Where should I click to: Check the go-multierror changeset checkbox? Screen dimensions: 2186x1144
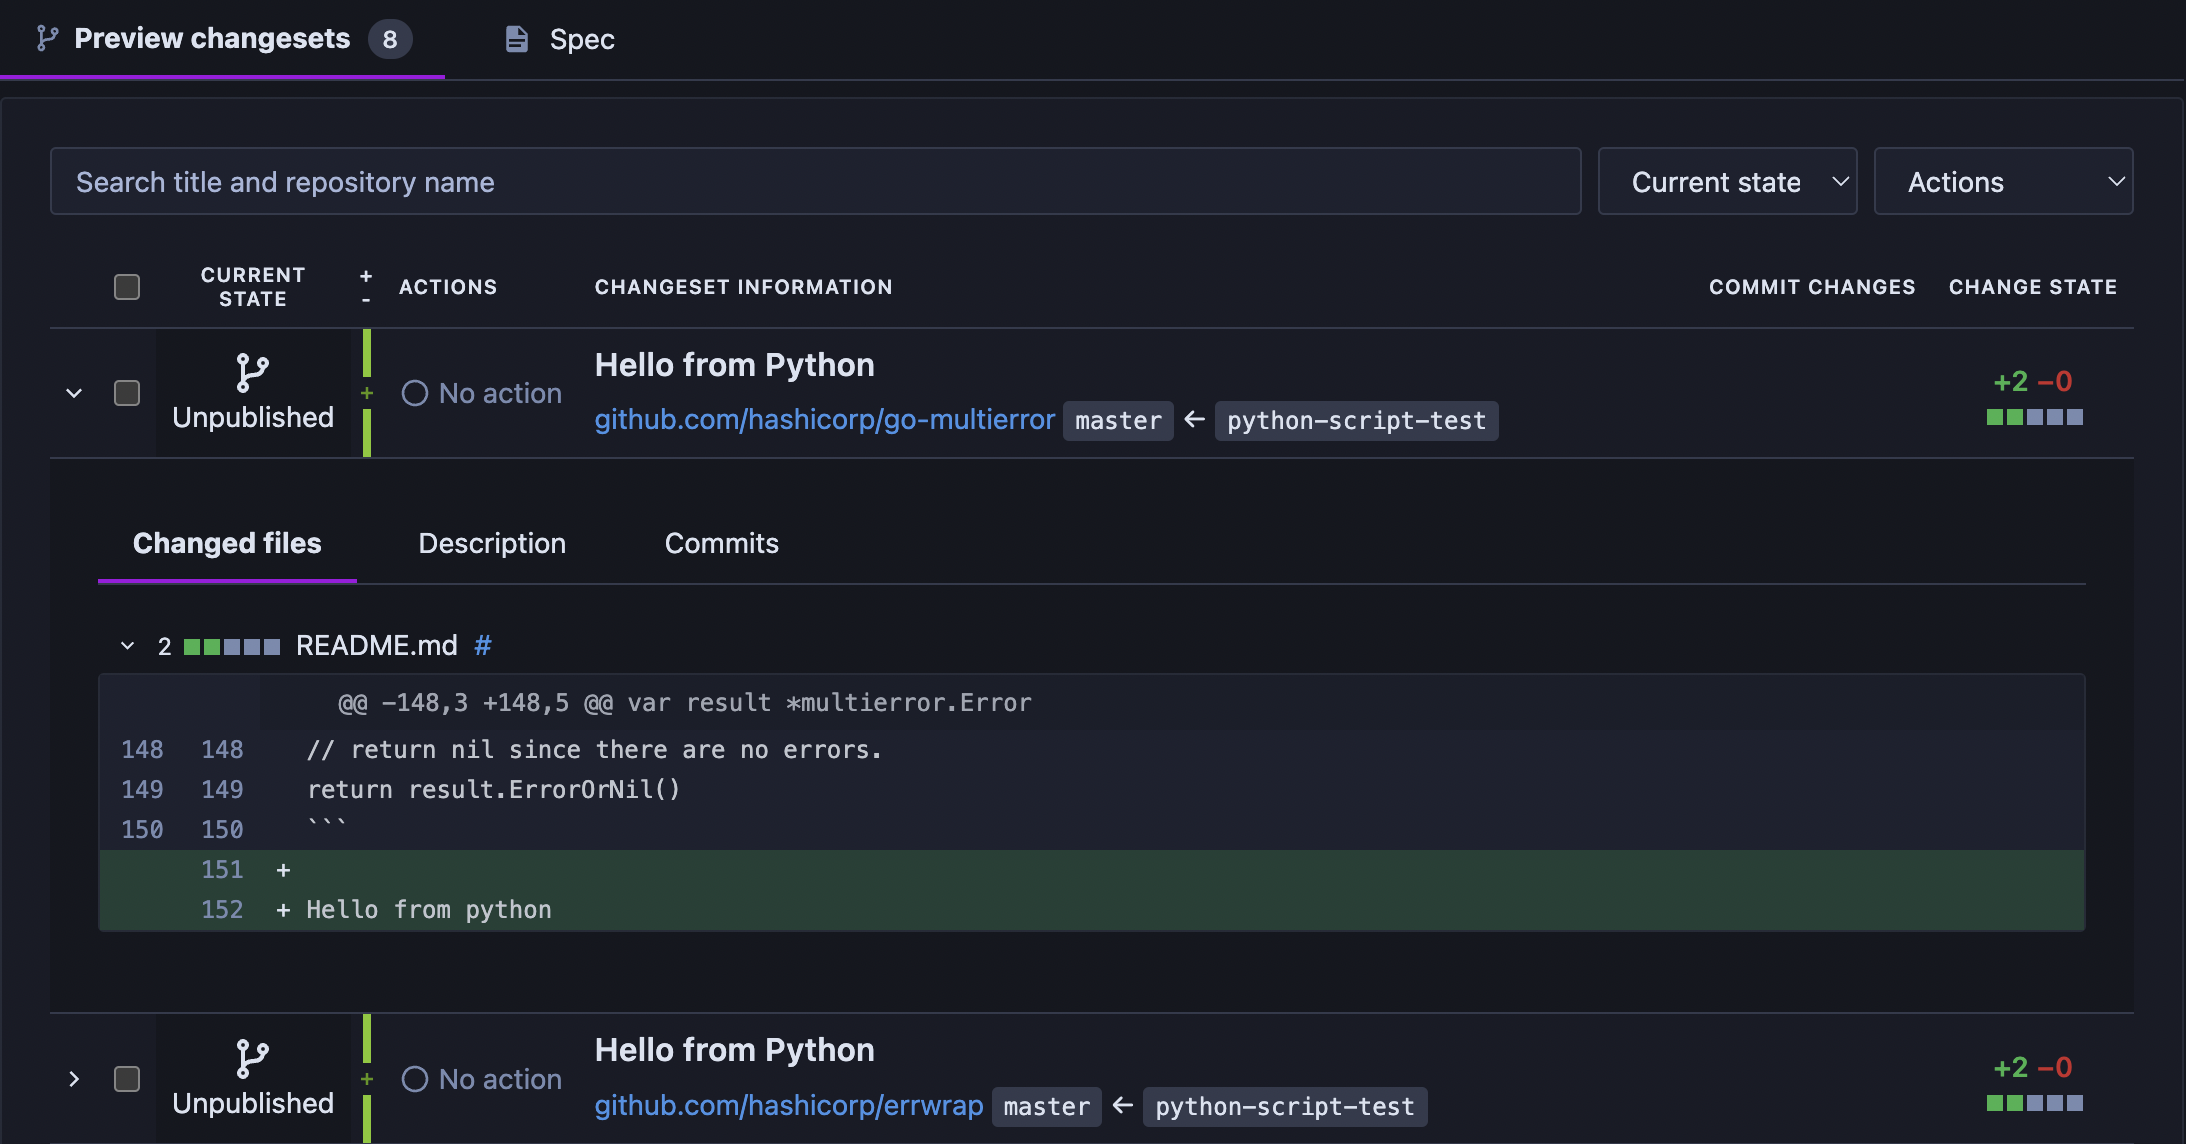tap(127, 393)
